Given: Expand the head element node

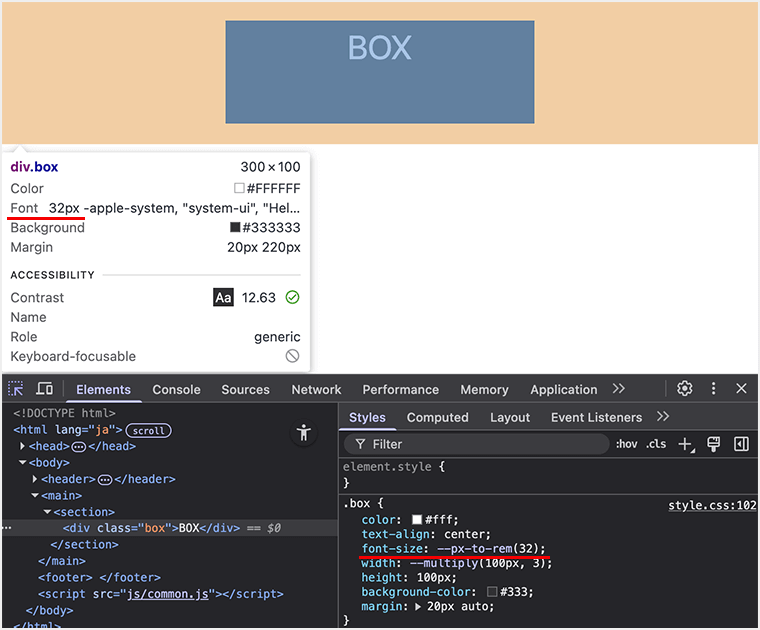Looking at the screenshot, I should tap(22, 446).
